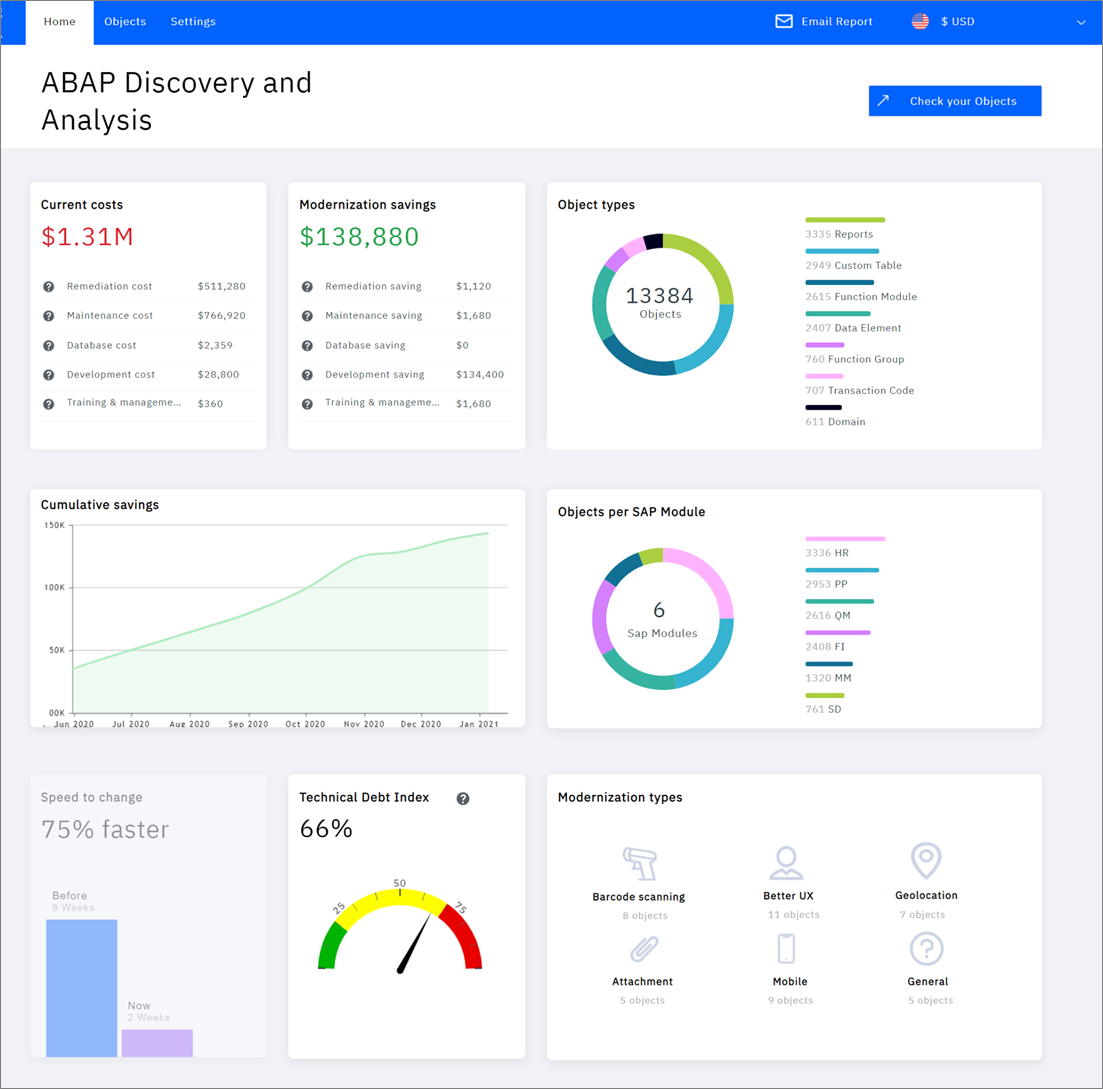Select the Mobile phone icon

point(787,948)
